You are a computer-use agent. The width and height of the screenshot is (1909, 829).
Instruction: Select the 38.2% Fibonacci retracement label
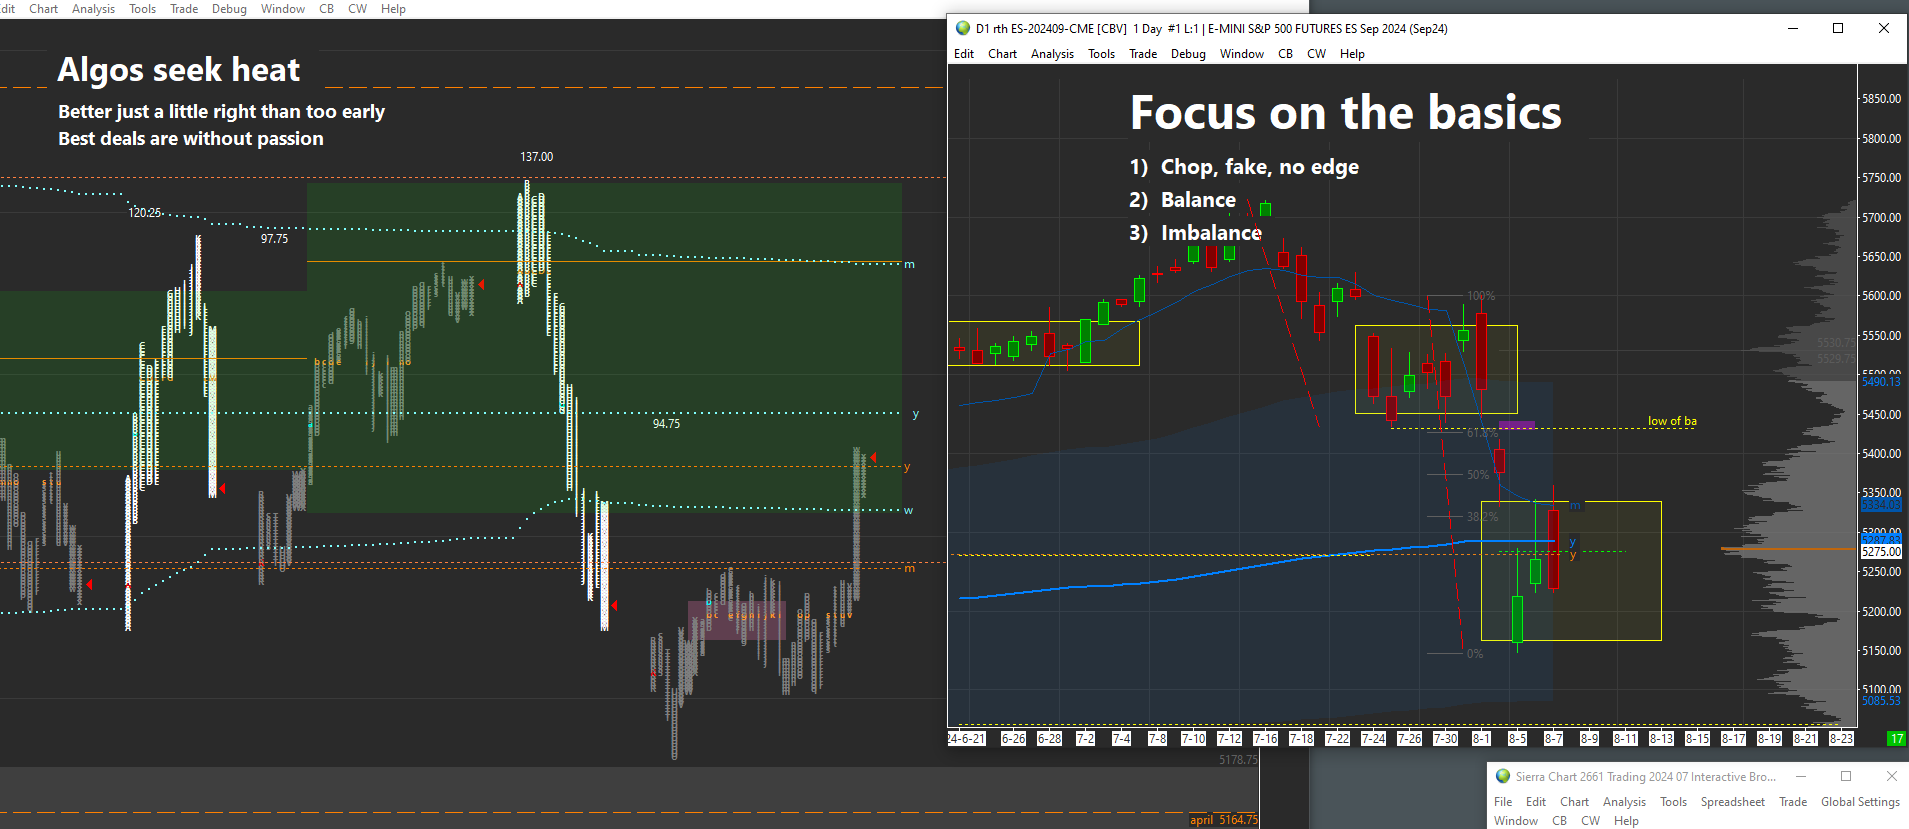tap(1482, 517)
